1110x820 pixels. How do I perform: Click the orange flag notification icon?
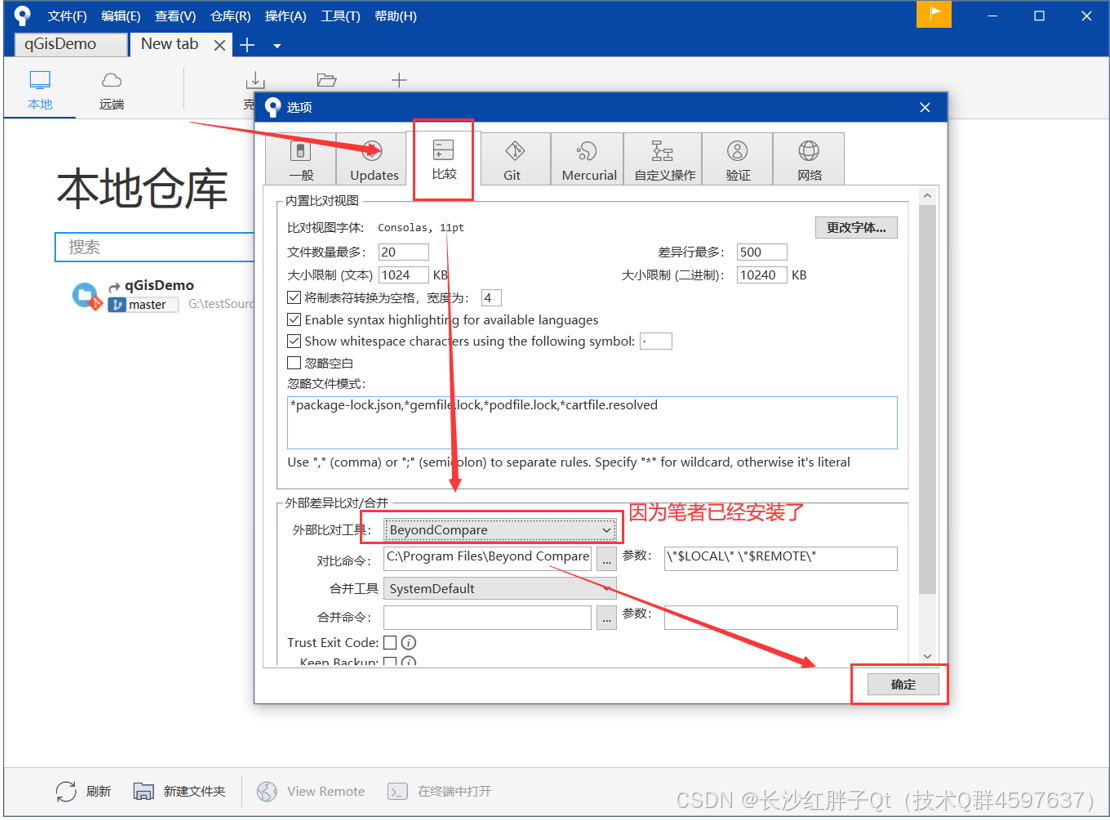click(x=934, y=14)
